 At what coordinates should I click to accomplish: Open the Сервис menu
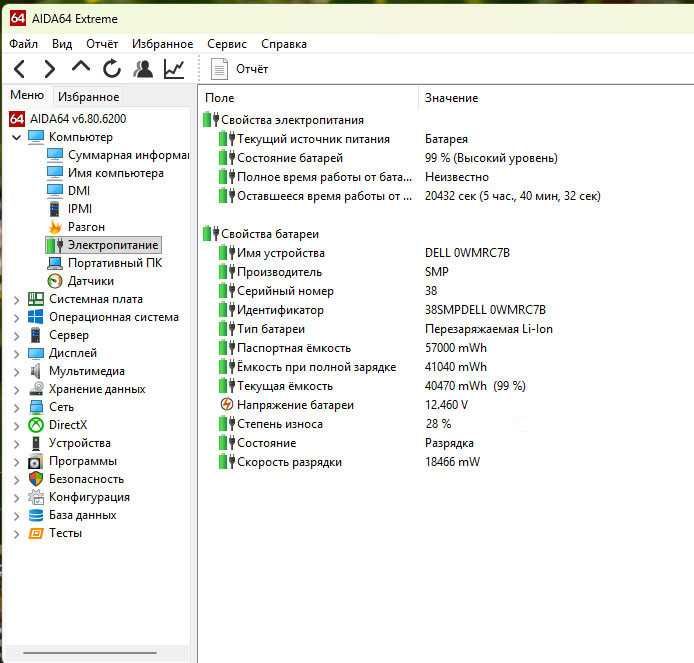227,44
